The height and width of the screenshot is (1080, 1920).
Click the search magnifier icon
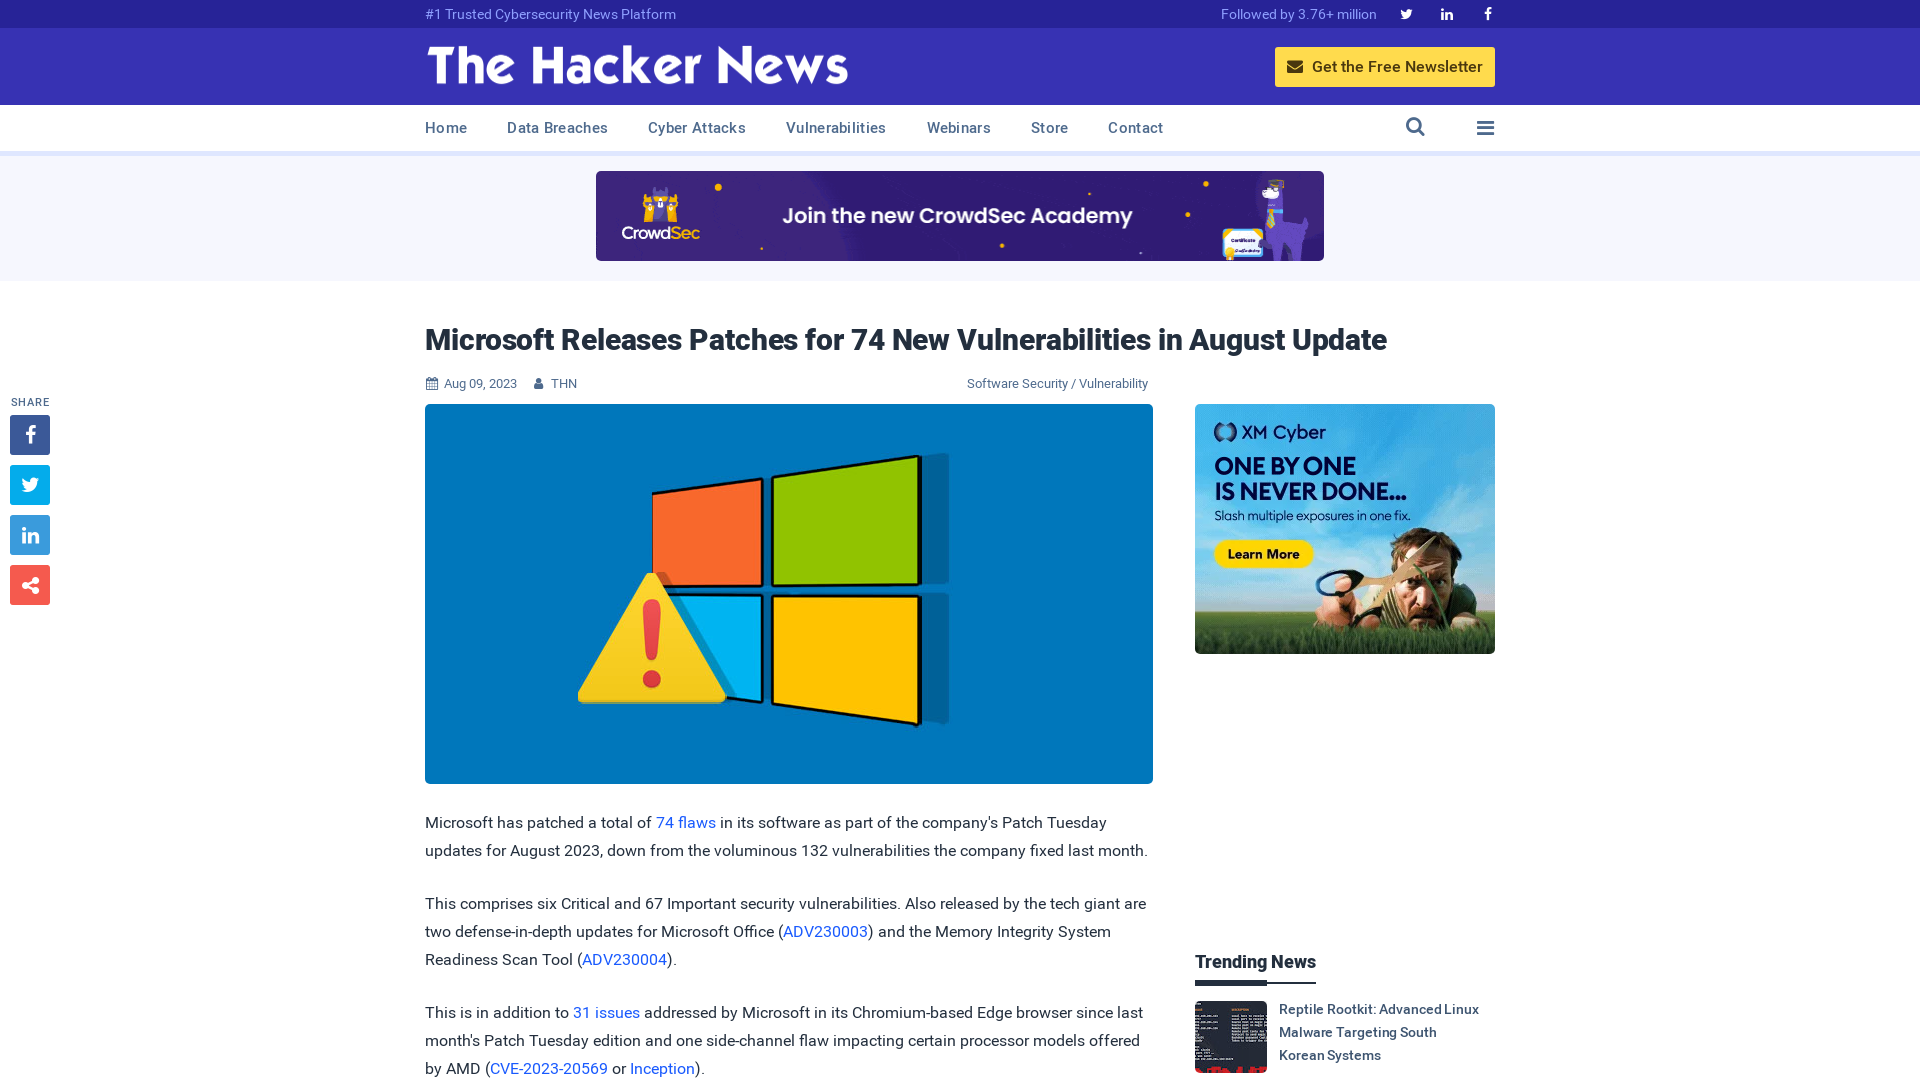[1415, 127]
